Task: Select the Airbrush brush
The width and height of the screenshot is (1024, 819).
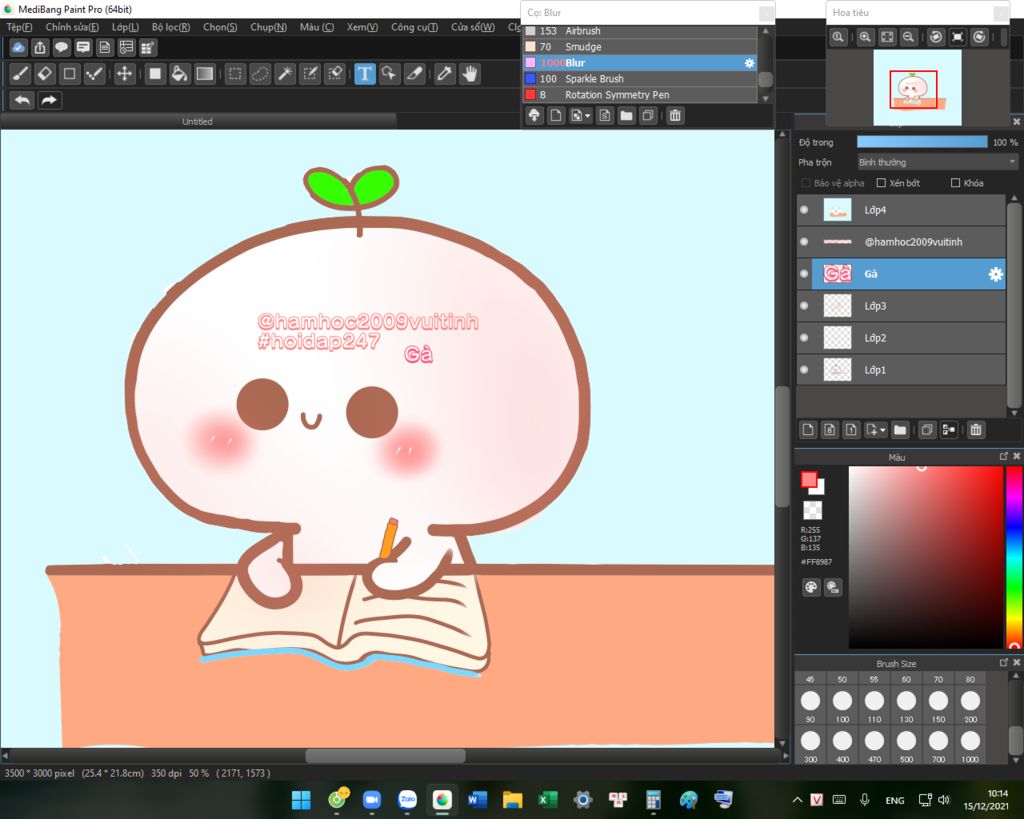Action: pyautogui.click(x=640, y=31)
